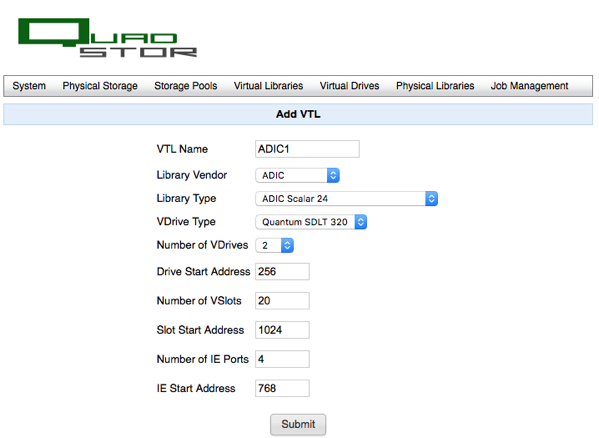599x438 pixels.
Task: Click the Number of VSlots field
Action: [x=282, y=301]
